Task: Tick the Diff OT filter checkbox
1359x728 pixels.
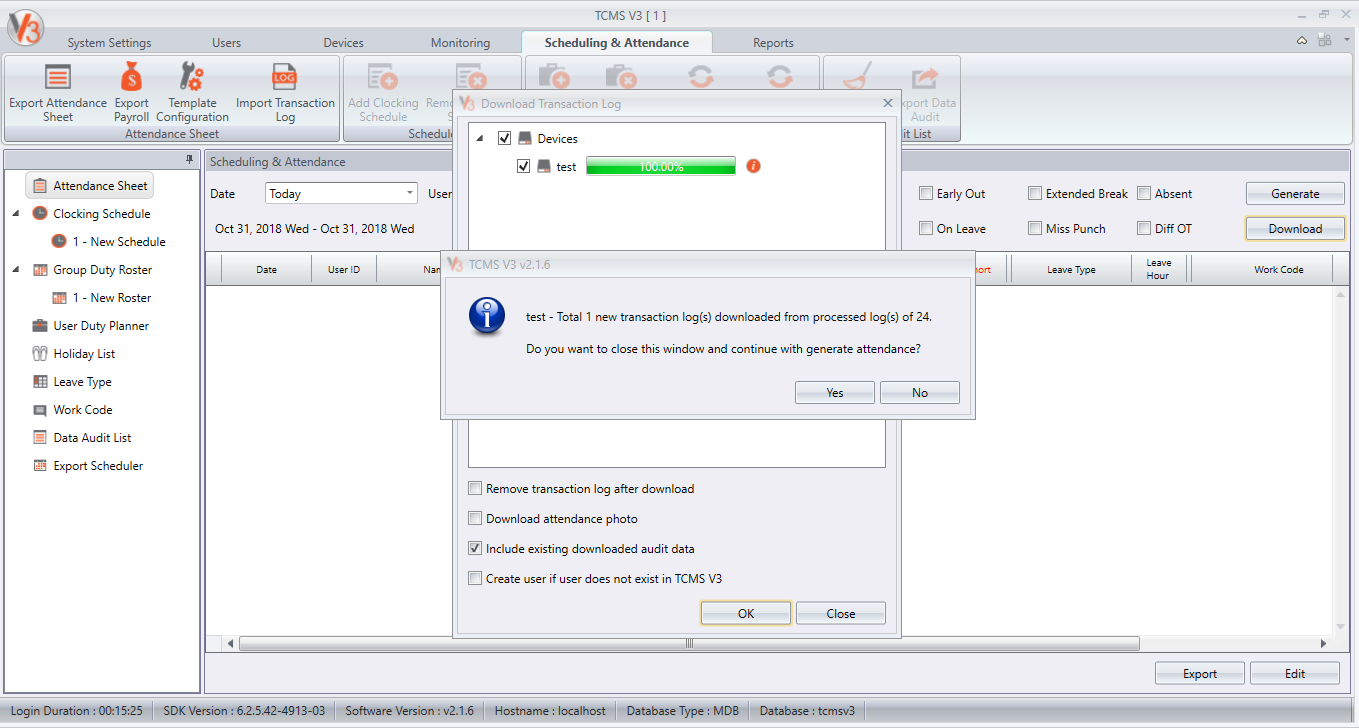Action: 1144,229
